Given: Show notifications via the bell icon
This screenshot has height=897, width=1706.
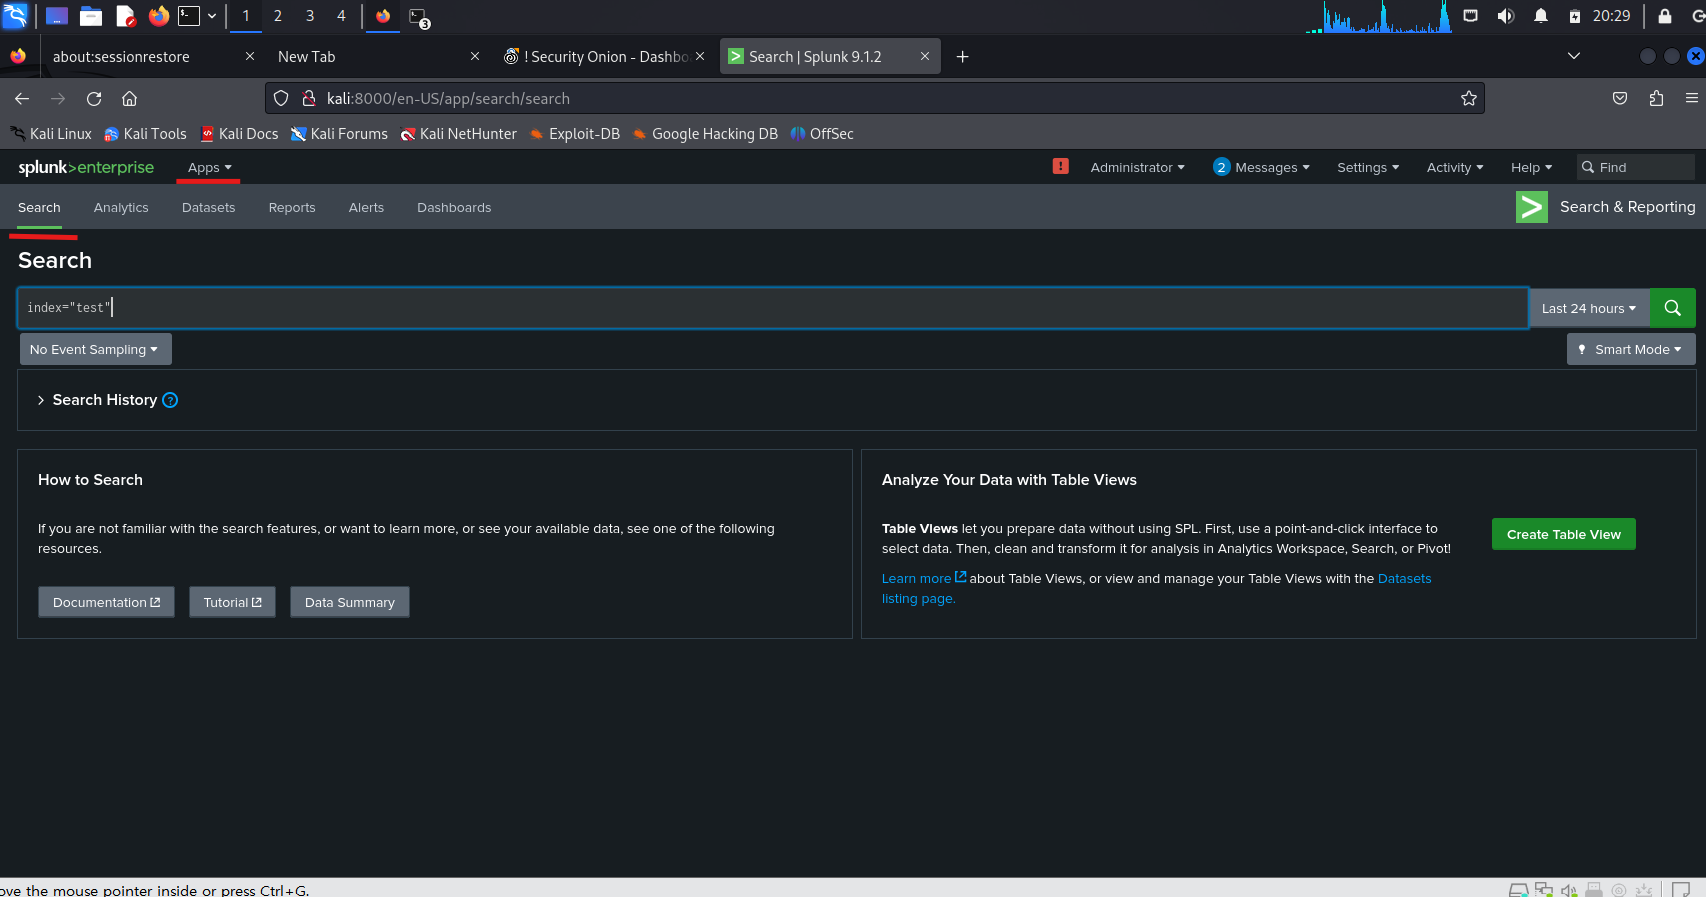Looking at the screenshot, I should pos(1541,16).
